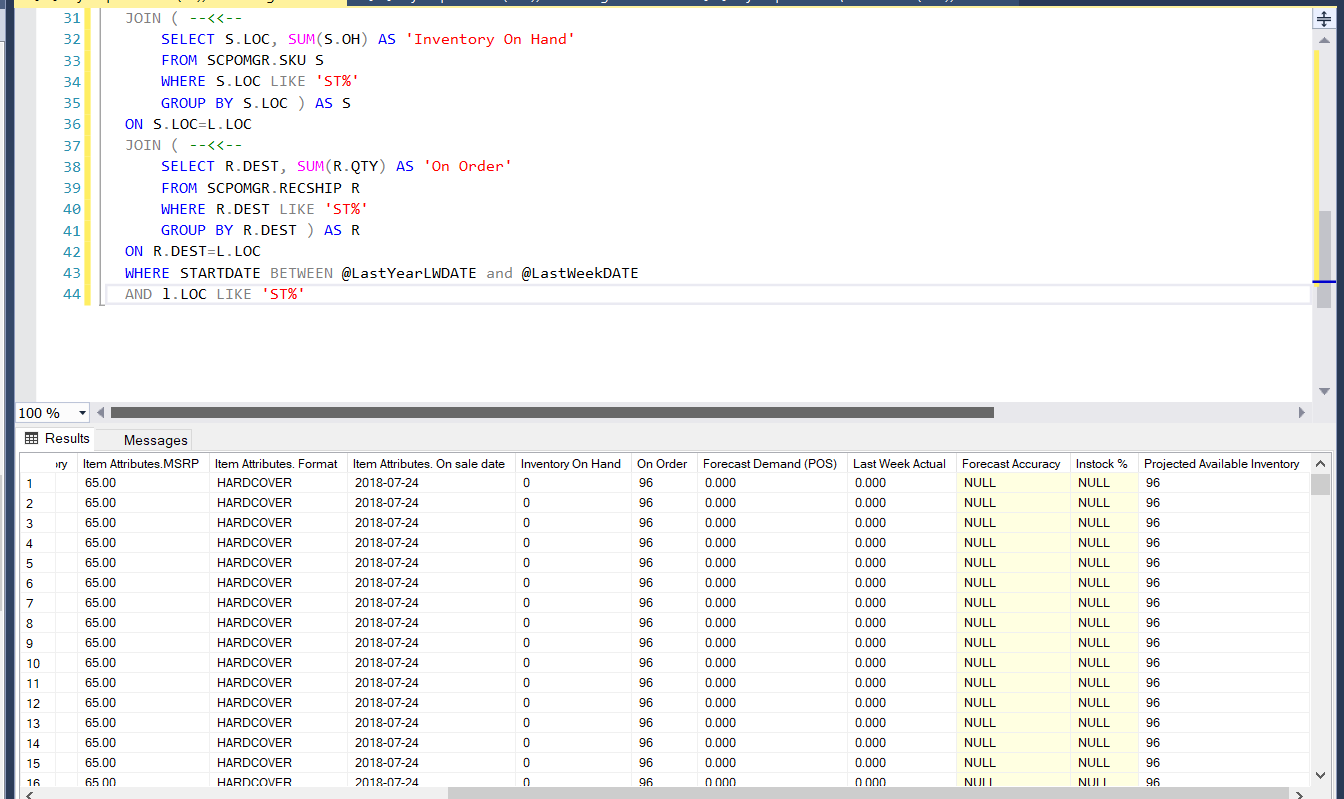Click the editor horizontal scroll right arrow

coord(1301,412)
